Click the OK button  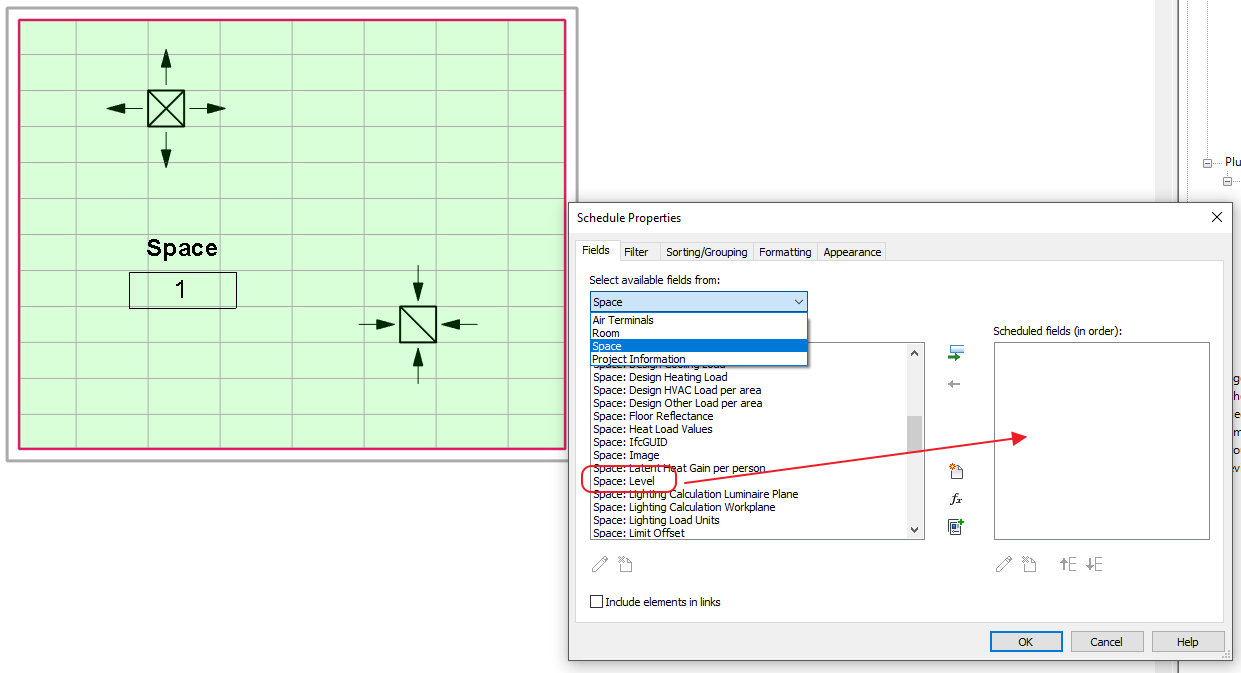[1026, 641]
